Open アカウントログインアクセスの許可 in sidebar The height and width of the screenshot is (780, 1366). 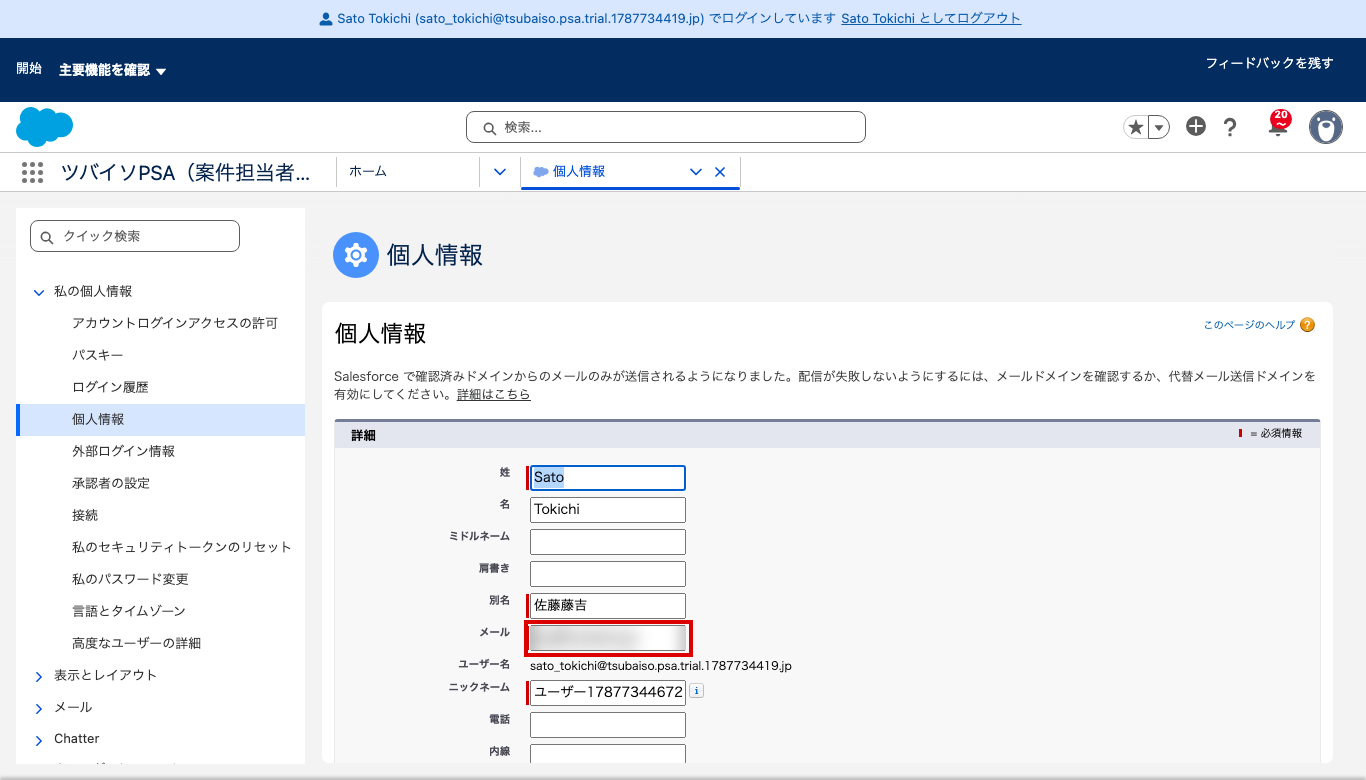pyautogui.click(x=175, y=323)
